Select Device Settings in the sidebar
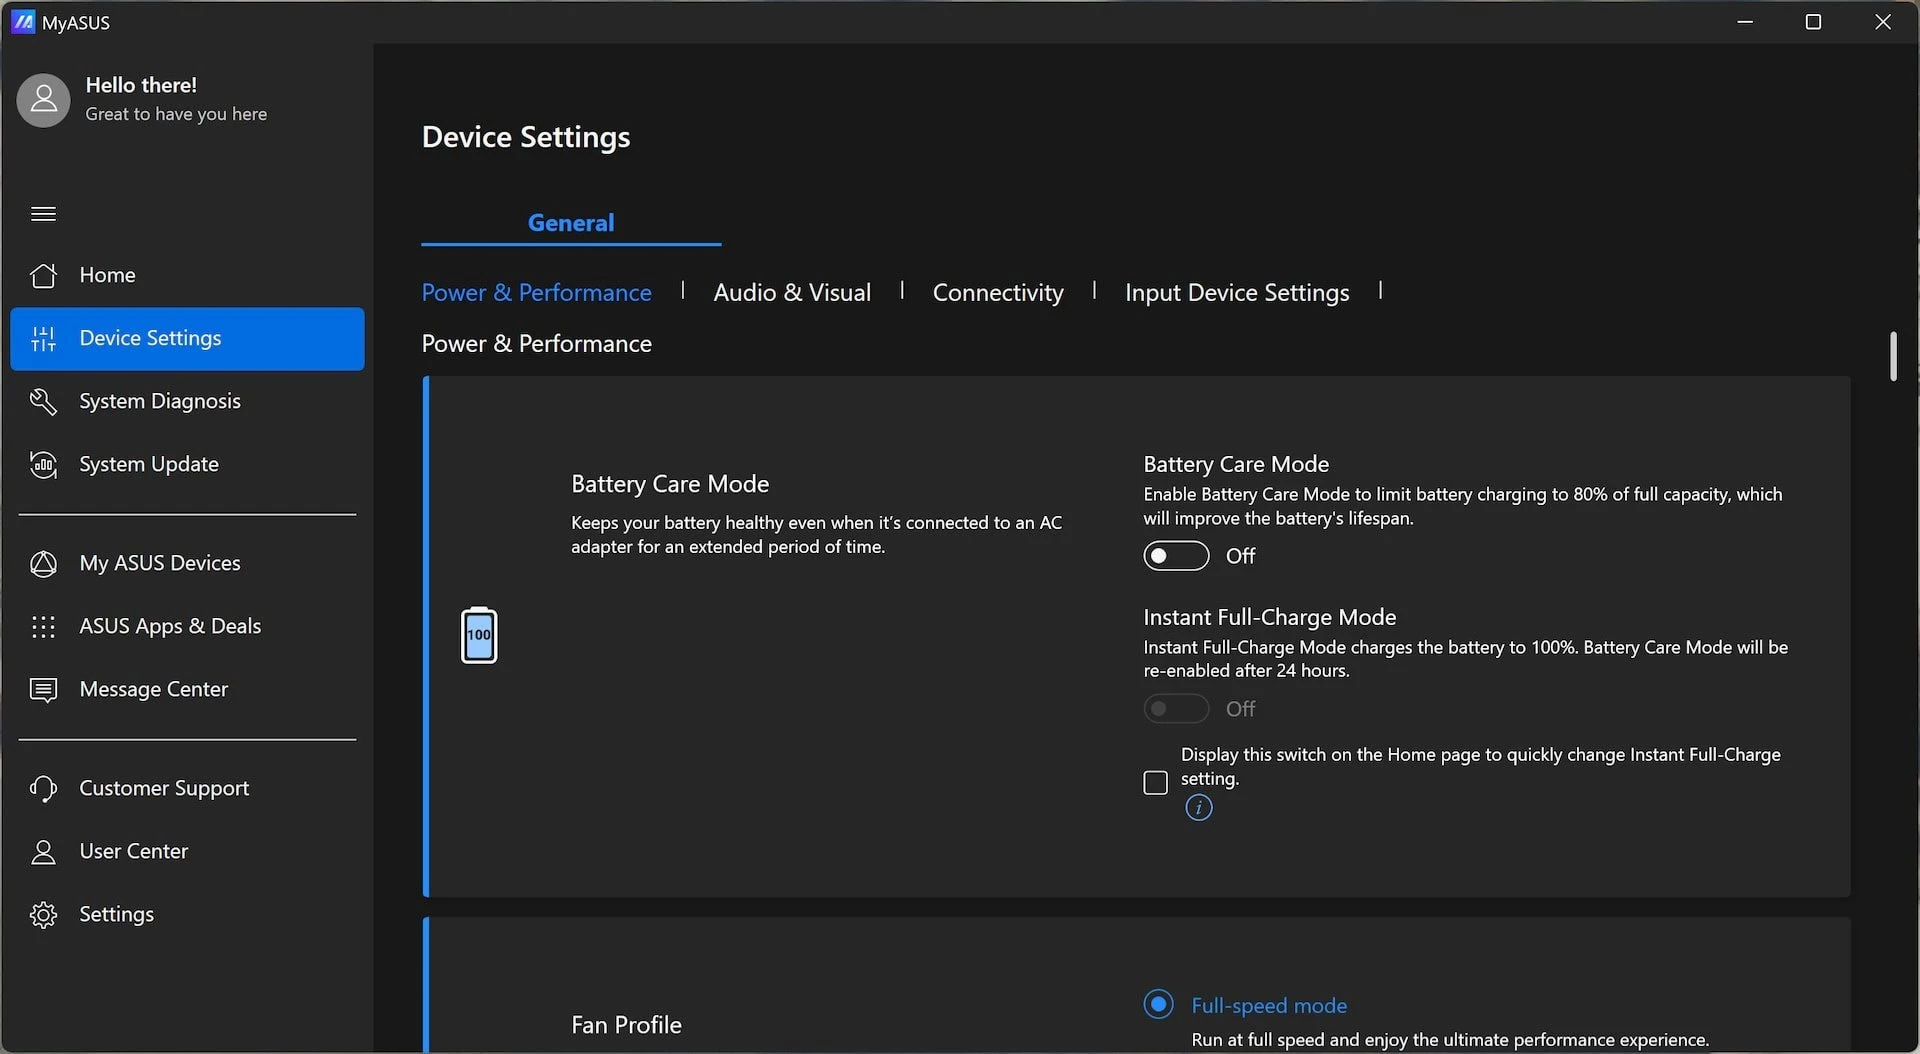The image size is (1920, 1054). [x=187, y=339]
